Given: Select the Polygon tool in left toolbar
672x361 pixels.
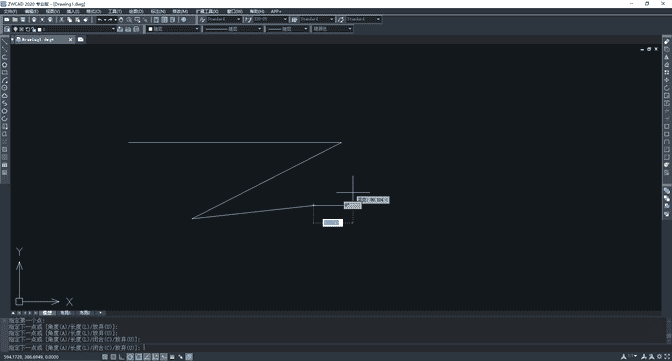Looking at the screenshot, I should [5, 65].
